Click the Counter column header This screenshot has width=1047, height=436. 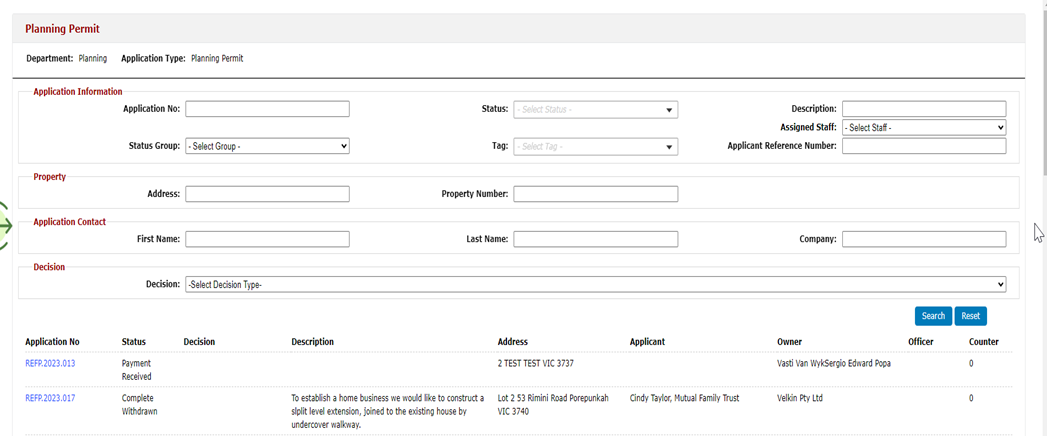(x=984, y=342)
